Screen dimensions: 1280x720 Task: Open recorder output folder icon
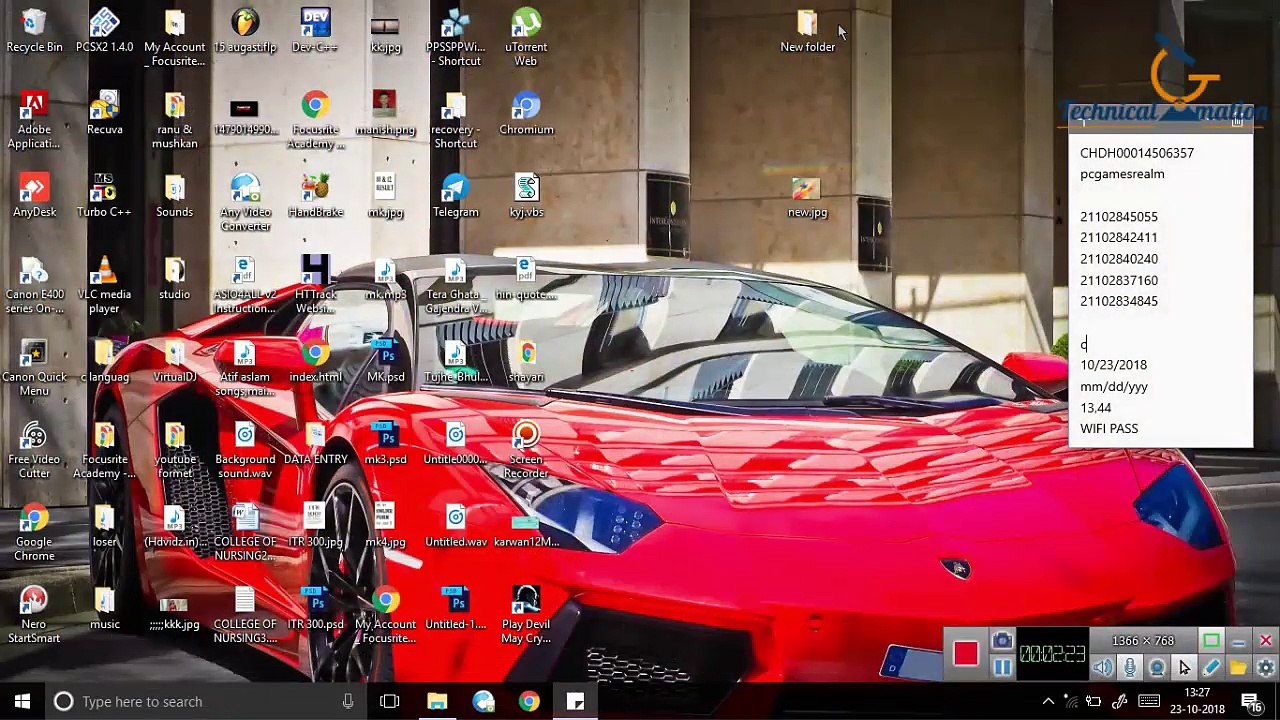pos(1238,667)
